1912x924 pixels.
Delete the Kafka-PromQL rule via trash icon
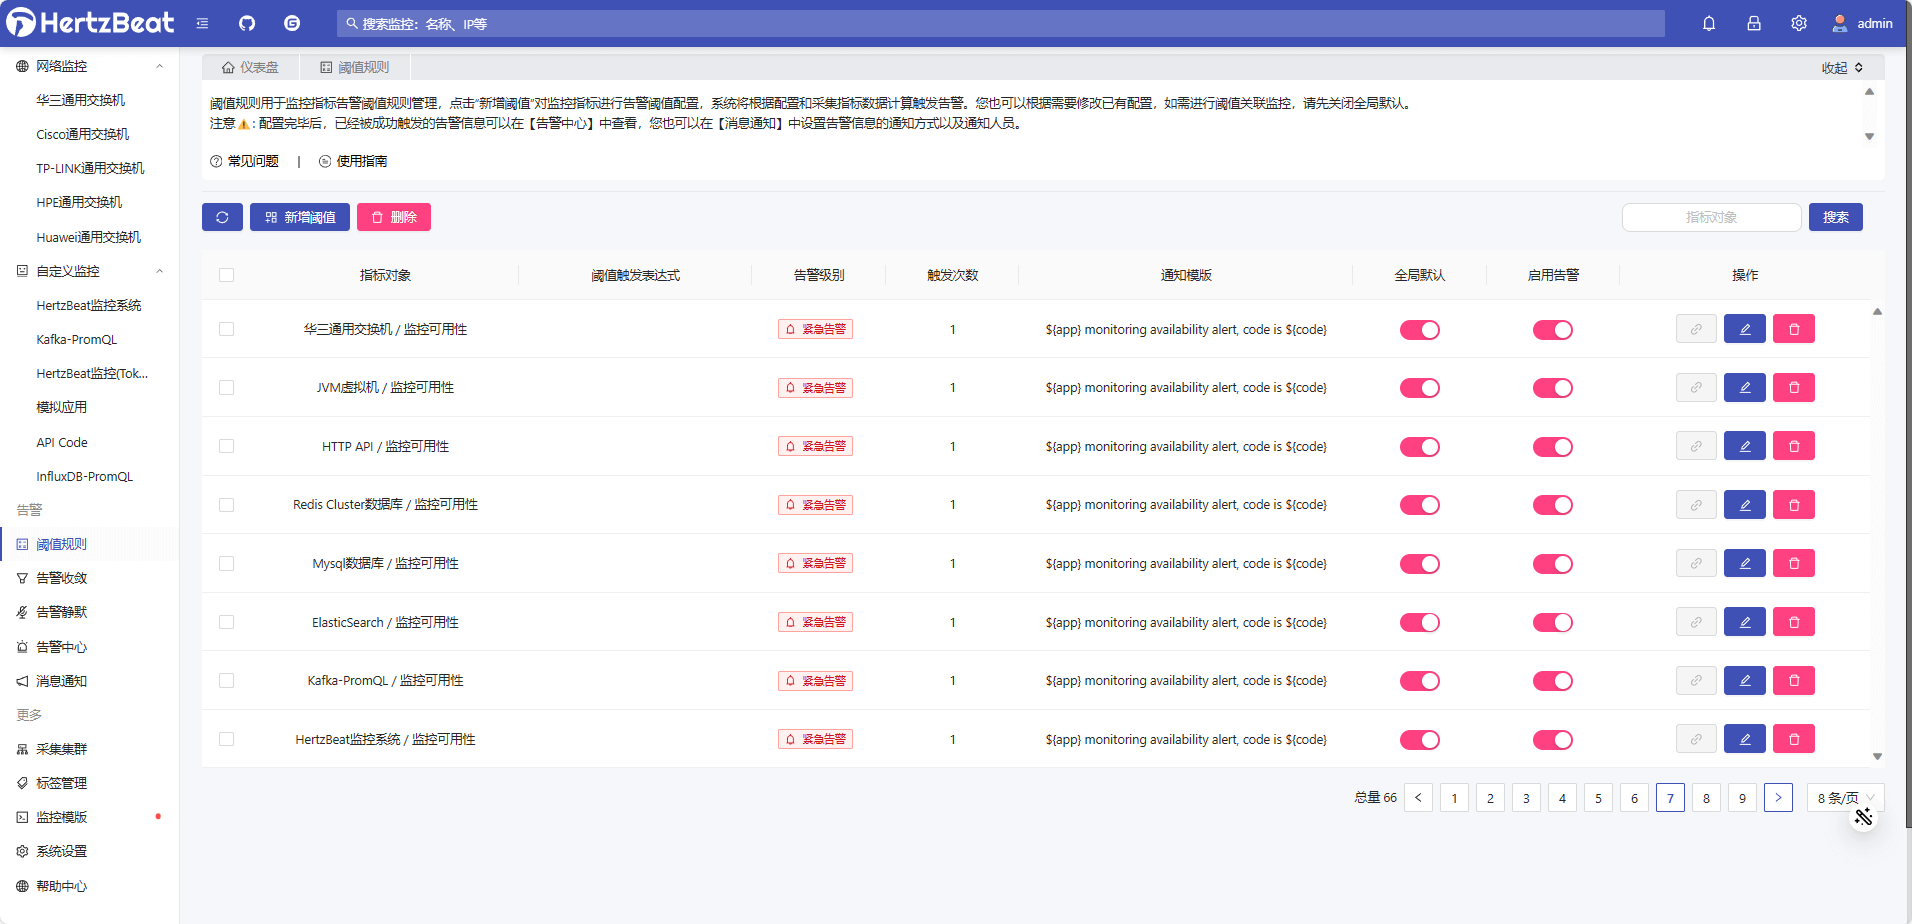coord(1794,680)
